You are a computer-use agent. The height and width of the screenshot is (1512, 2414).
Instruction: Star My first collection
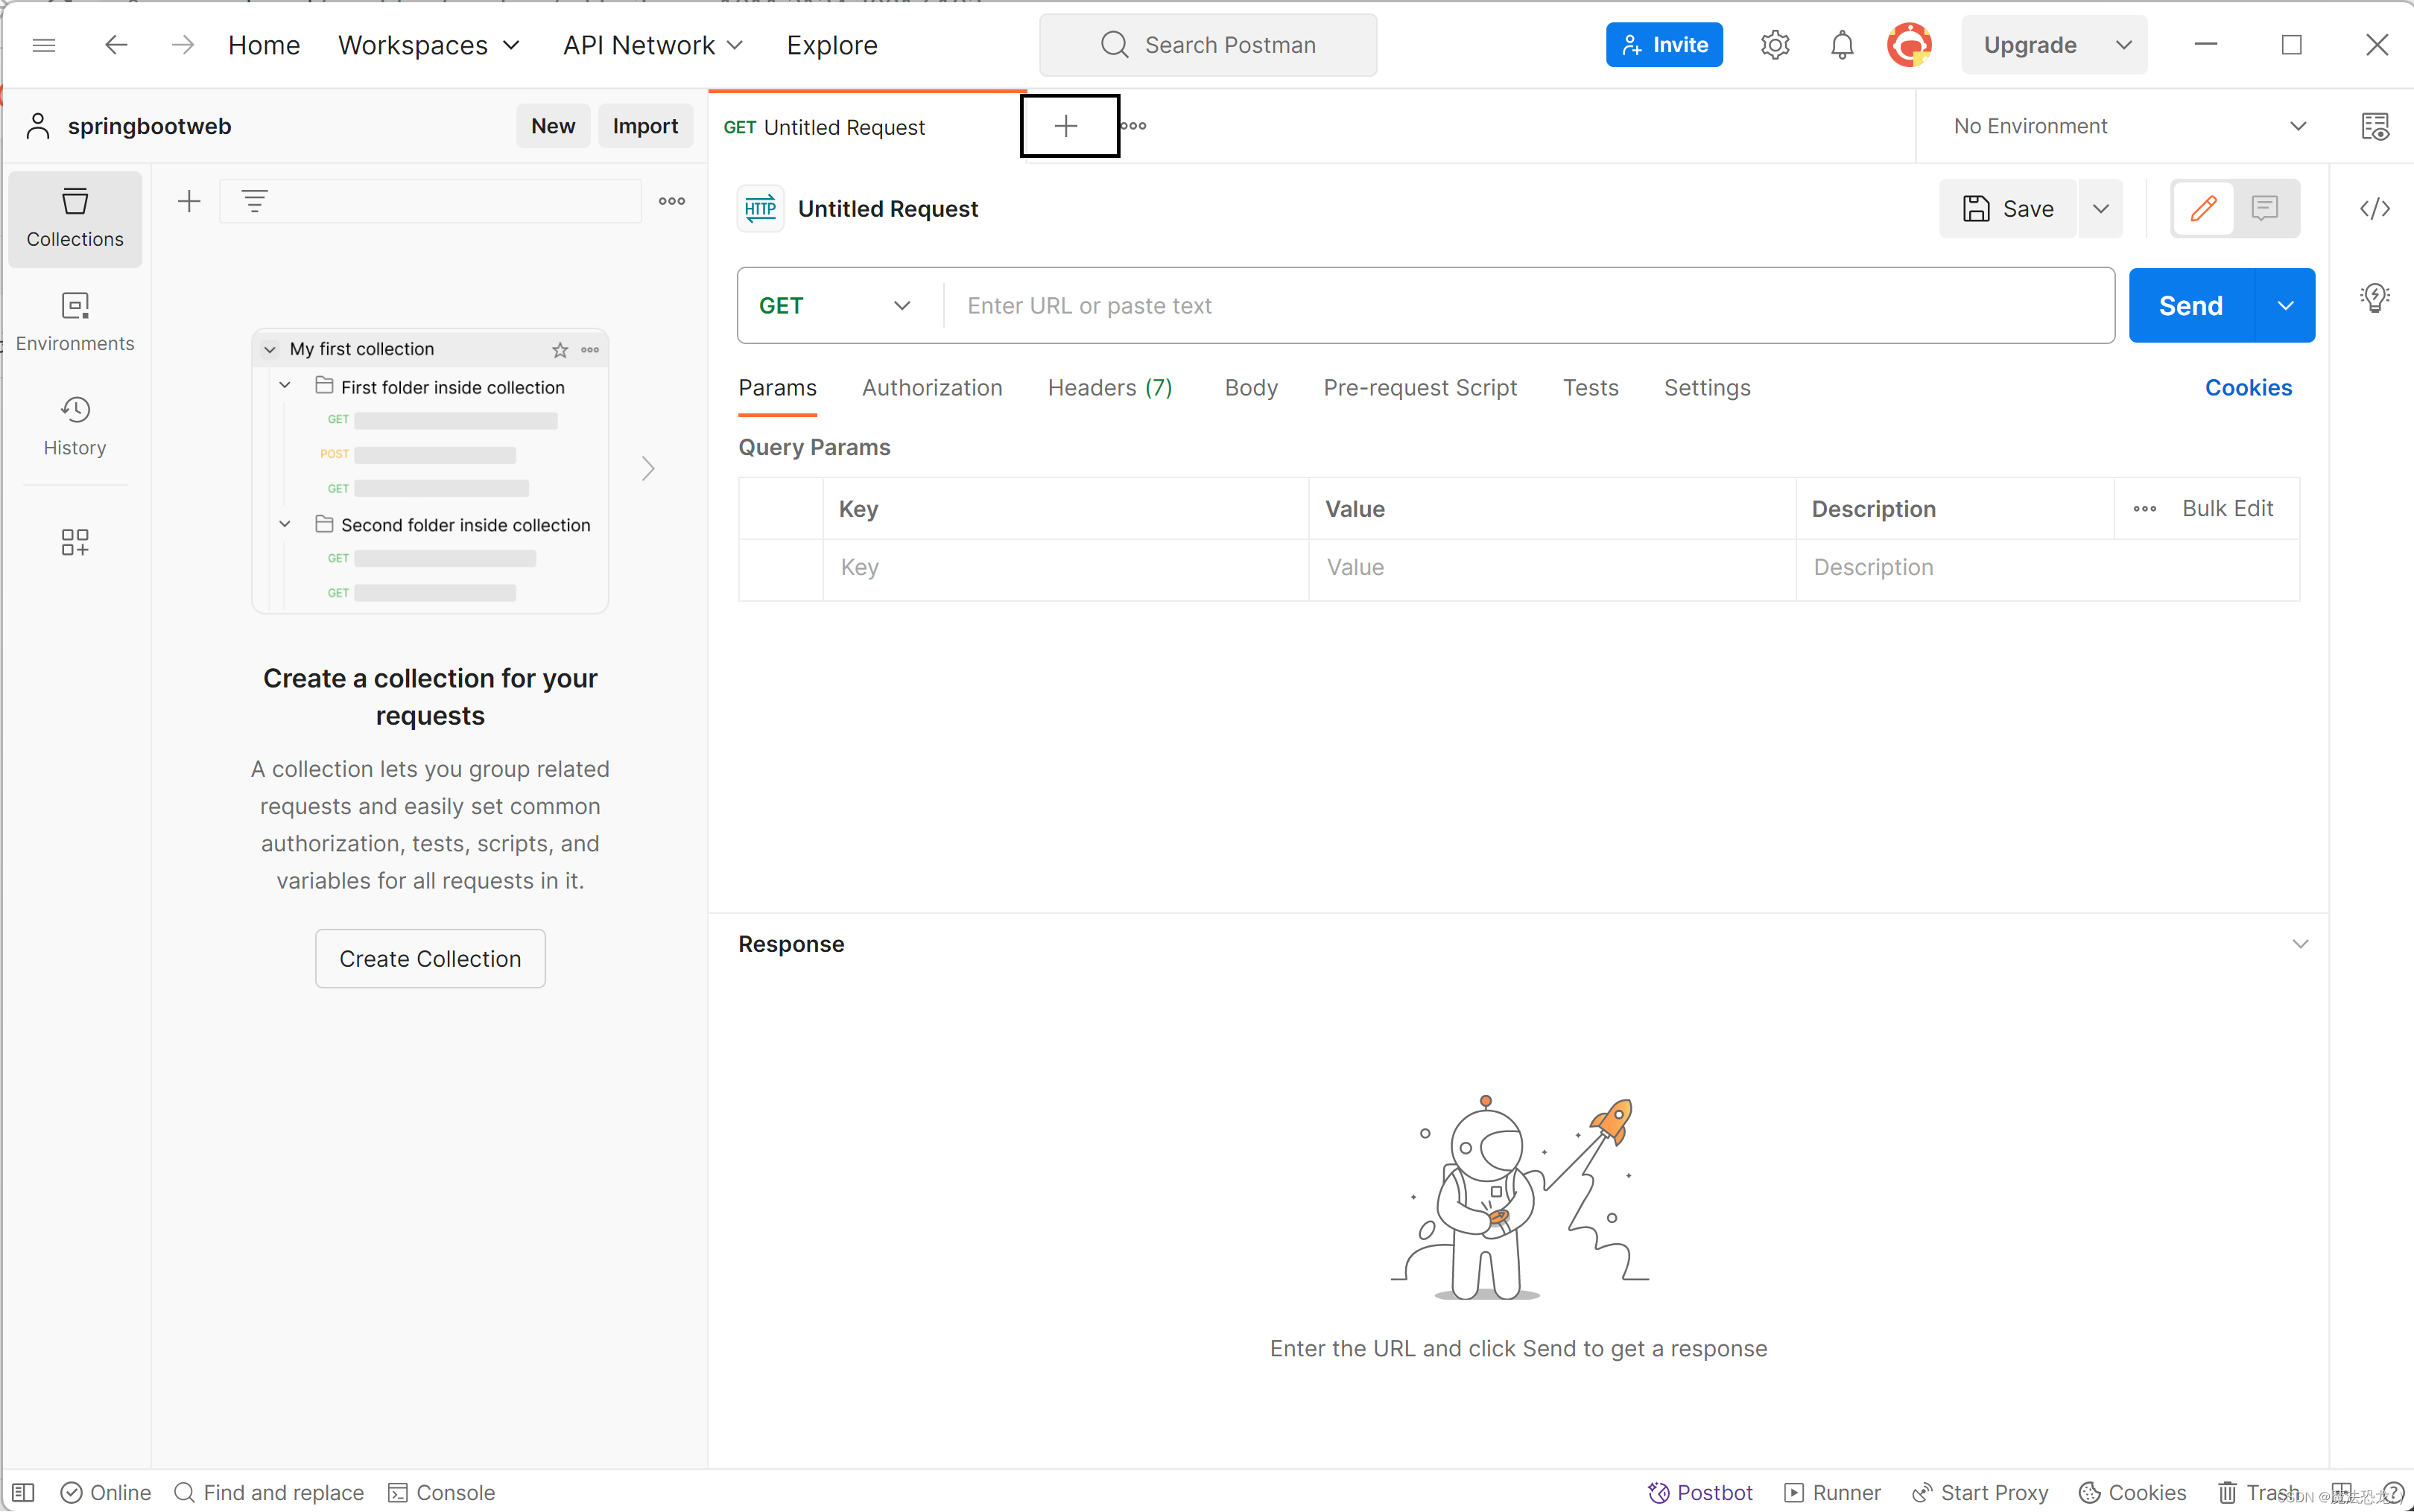pyautogui.click(x=560, y=350)
